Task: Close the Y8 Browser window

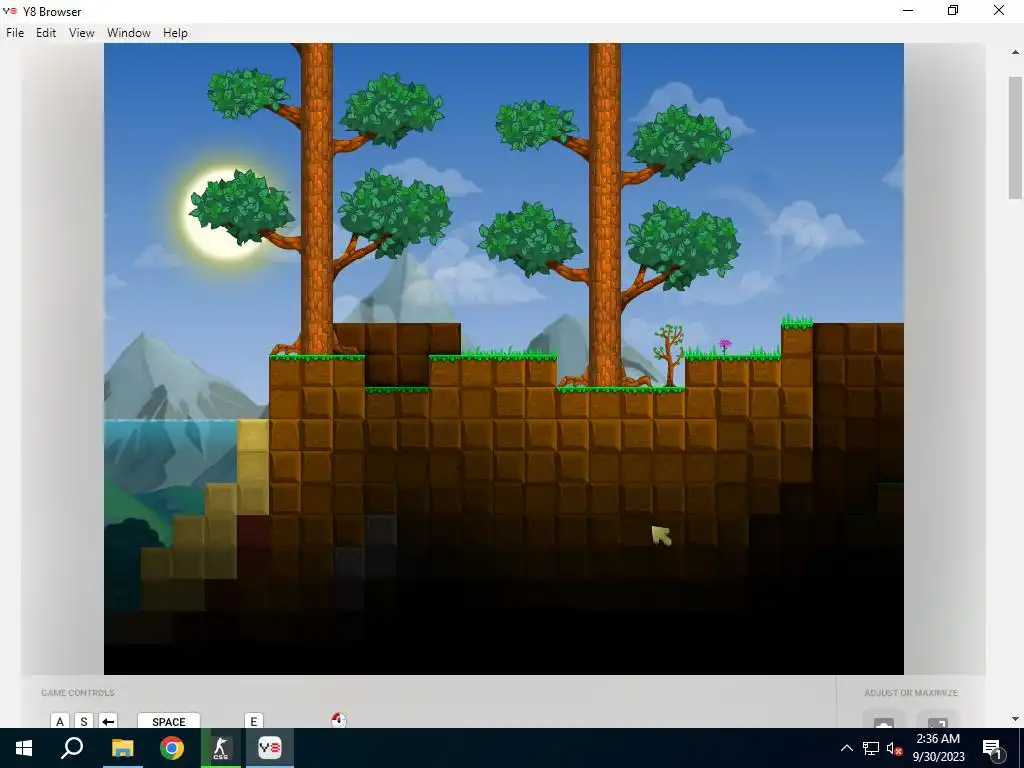Action: click(999, 10)
